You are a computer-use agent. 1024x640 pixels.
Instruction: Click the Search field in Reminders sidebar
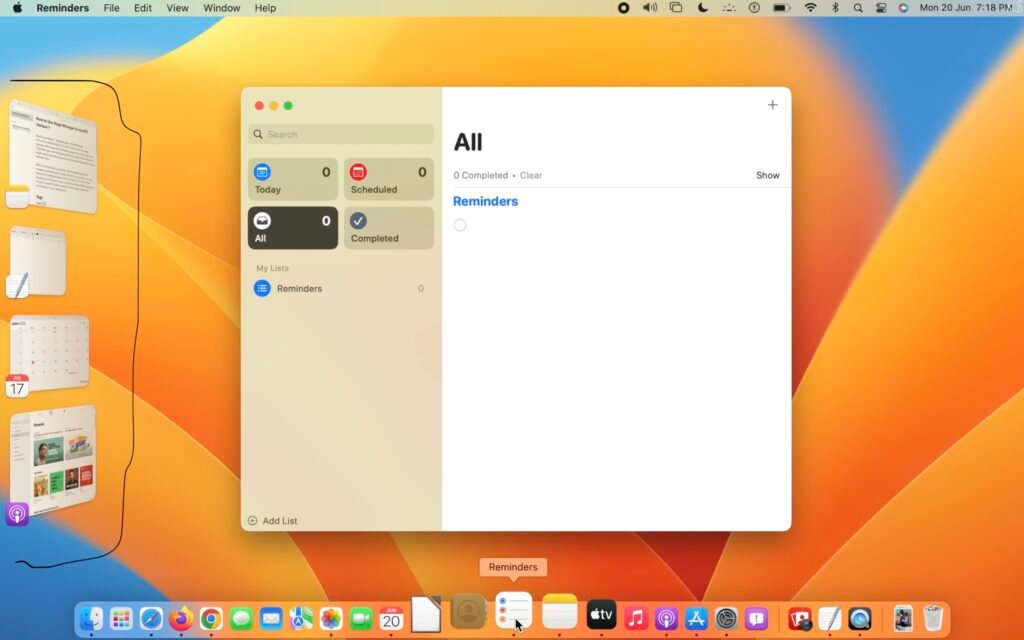[340, 134]
